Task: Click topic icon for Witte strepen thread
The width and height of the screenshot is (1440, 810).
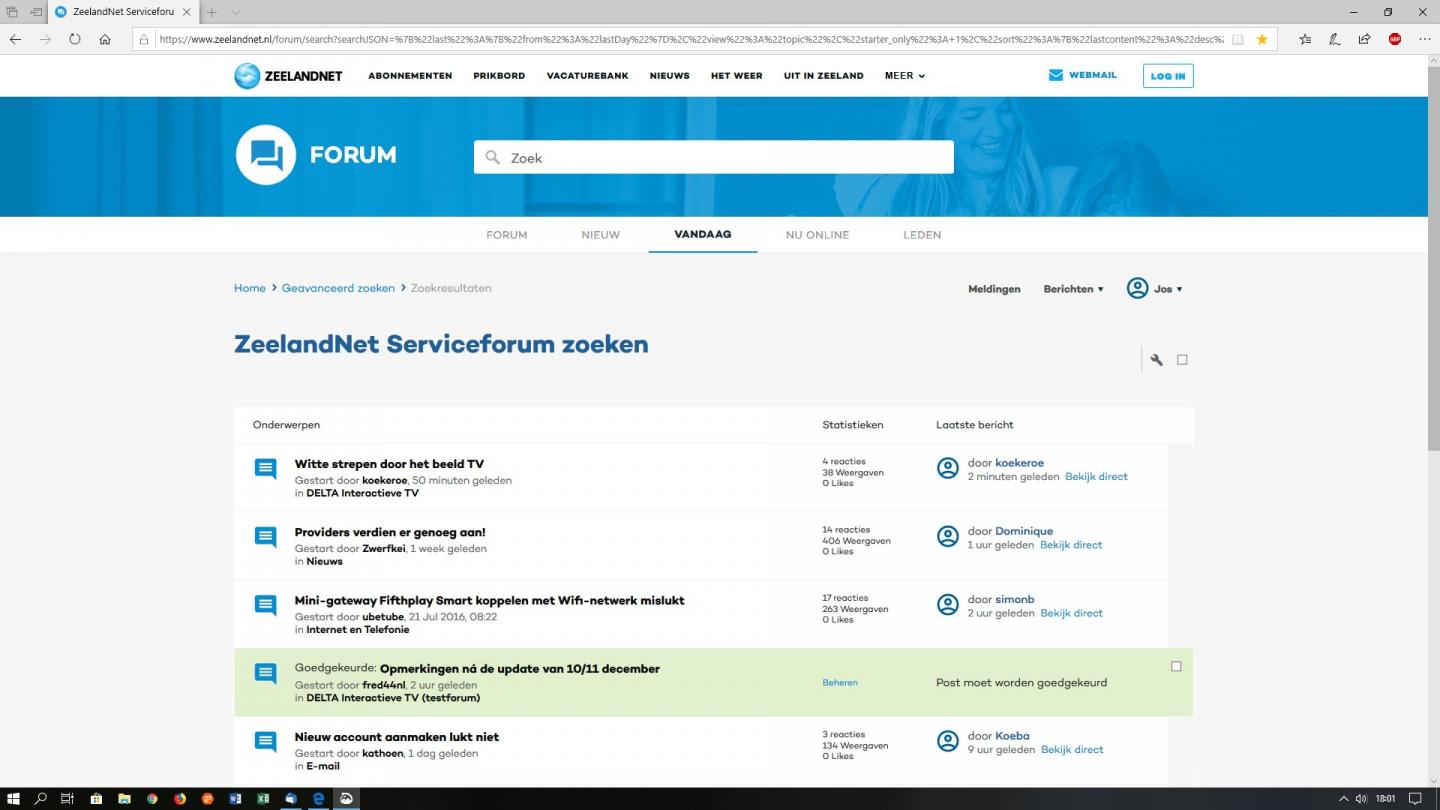Action: (265, 468)
